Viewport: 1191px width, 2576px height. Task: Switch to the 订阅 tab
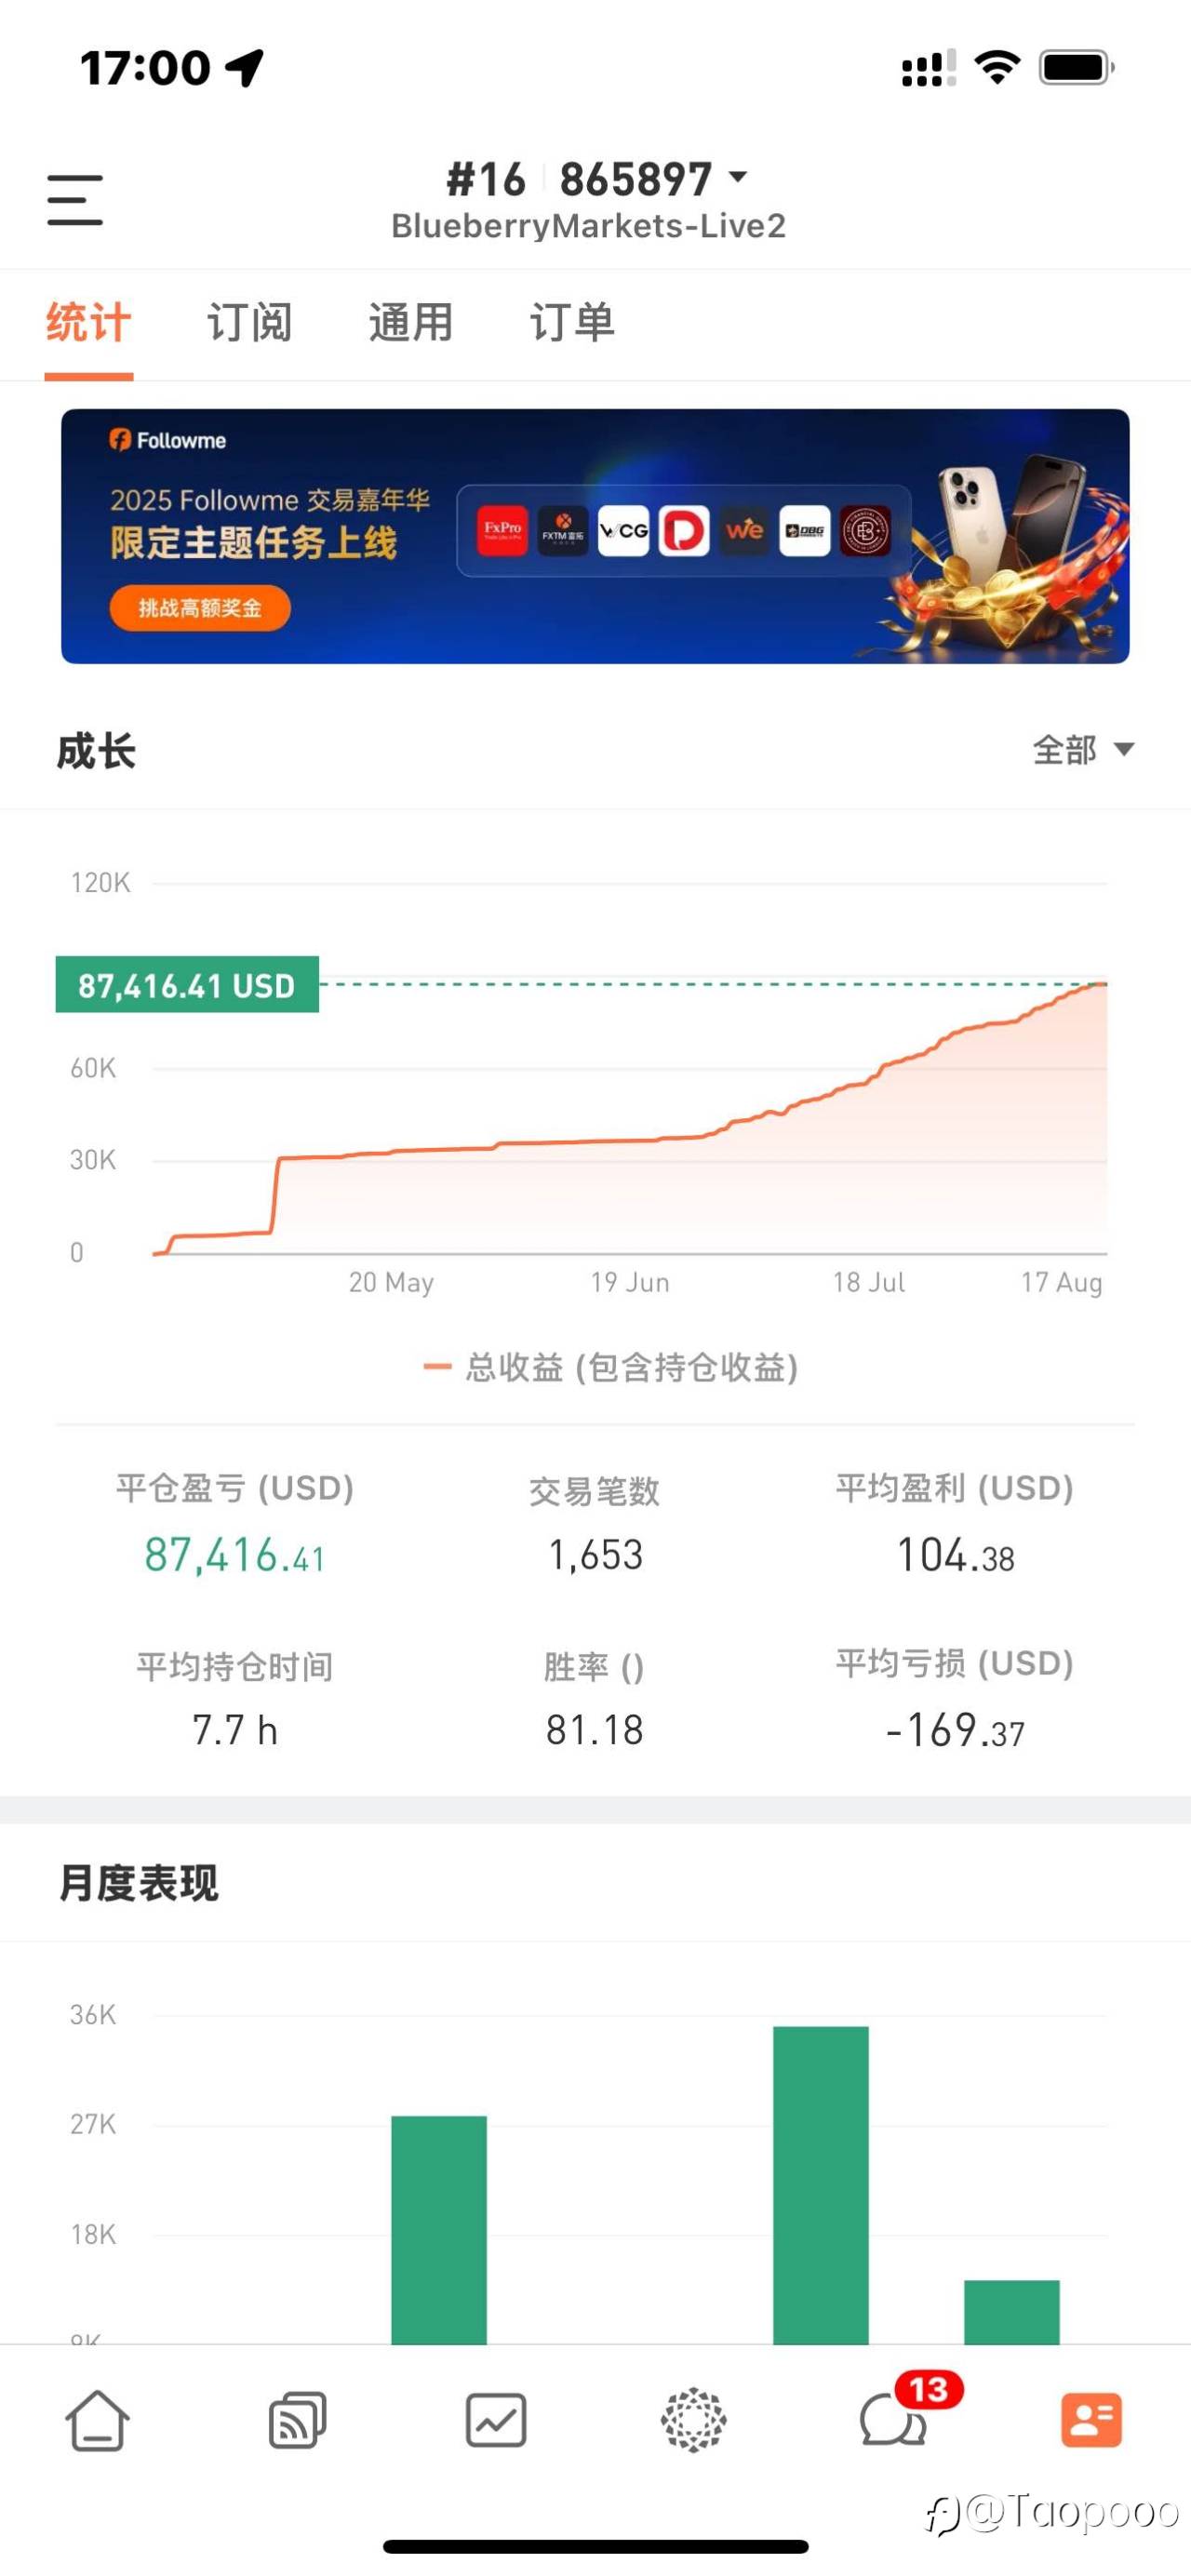(x=249, y=322)
